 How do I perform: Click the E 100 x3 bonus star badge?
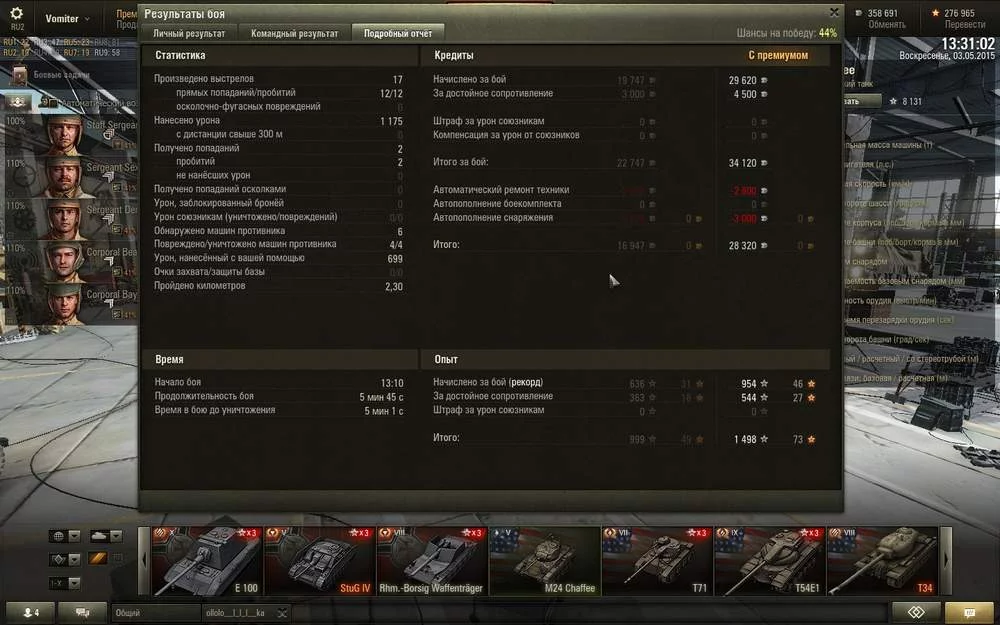coord(247,533)
